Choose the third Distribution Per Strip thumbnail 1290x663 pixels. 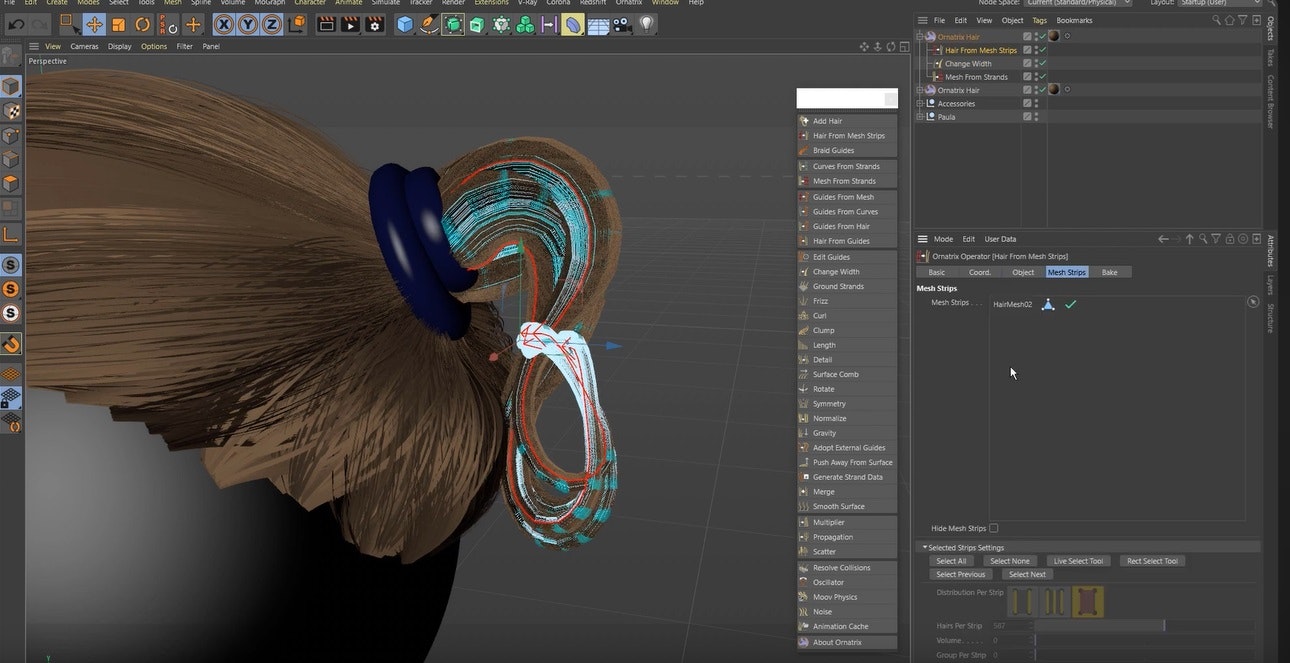click(1088, 601)
